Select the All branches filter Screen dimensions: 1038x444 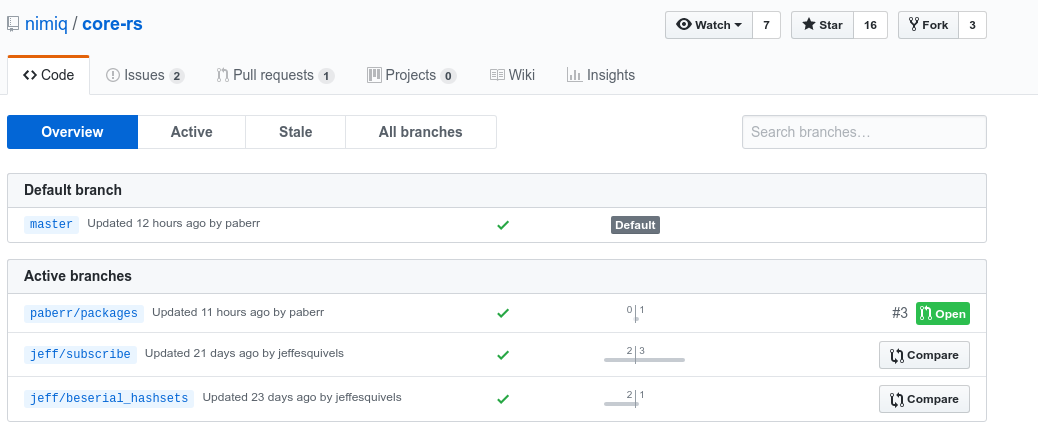(x=420, y=132)
